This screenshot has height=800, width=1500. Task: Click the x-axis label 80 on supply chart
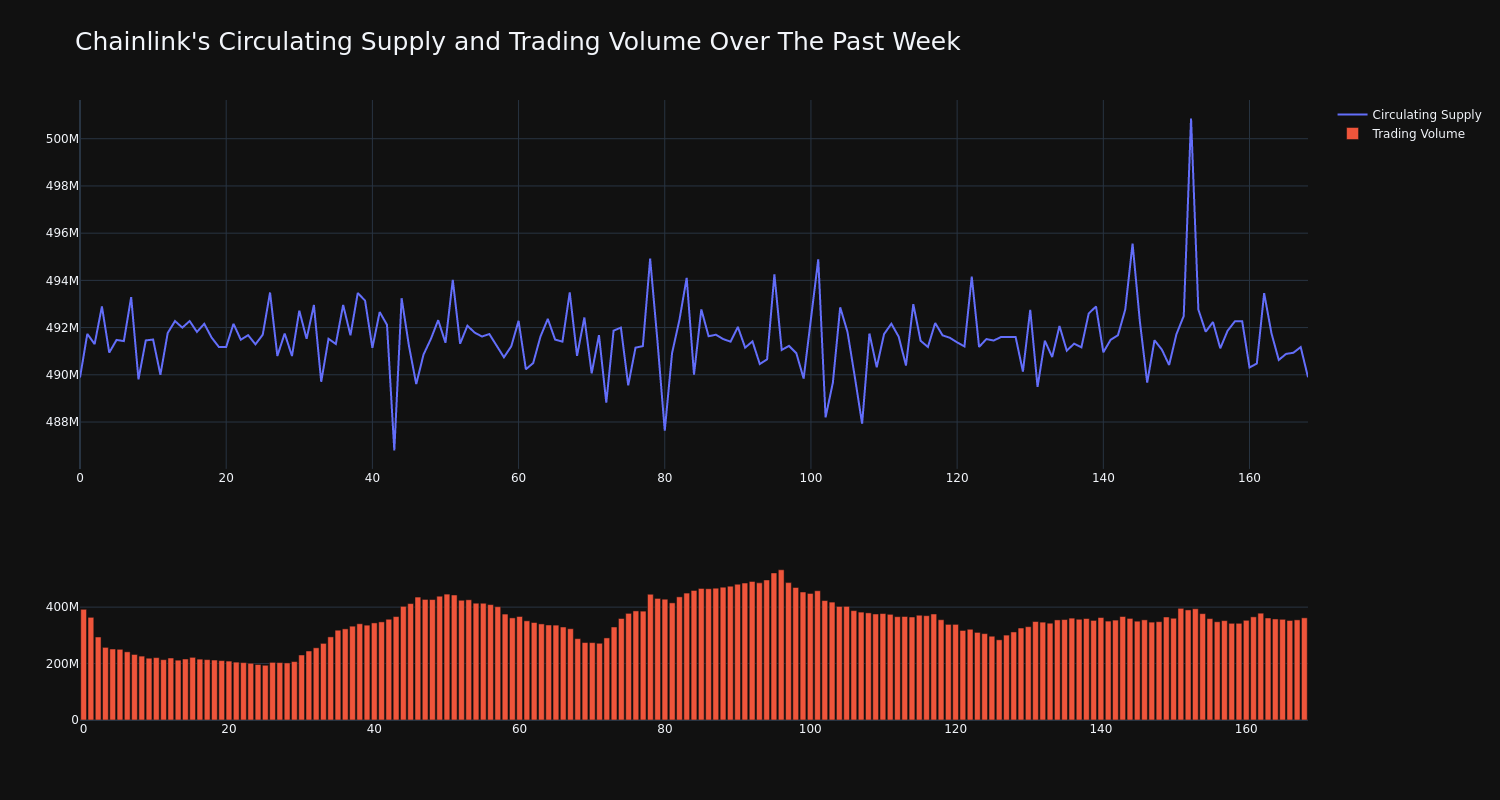click(665, 478)
